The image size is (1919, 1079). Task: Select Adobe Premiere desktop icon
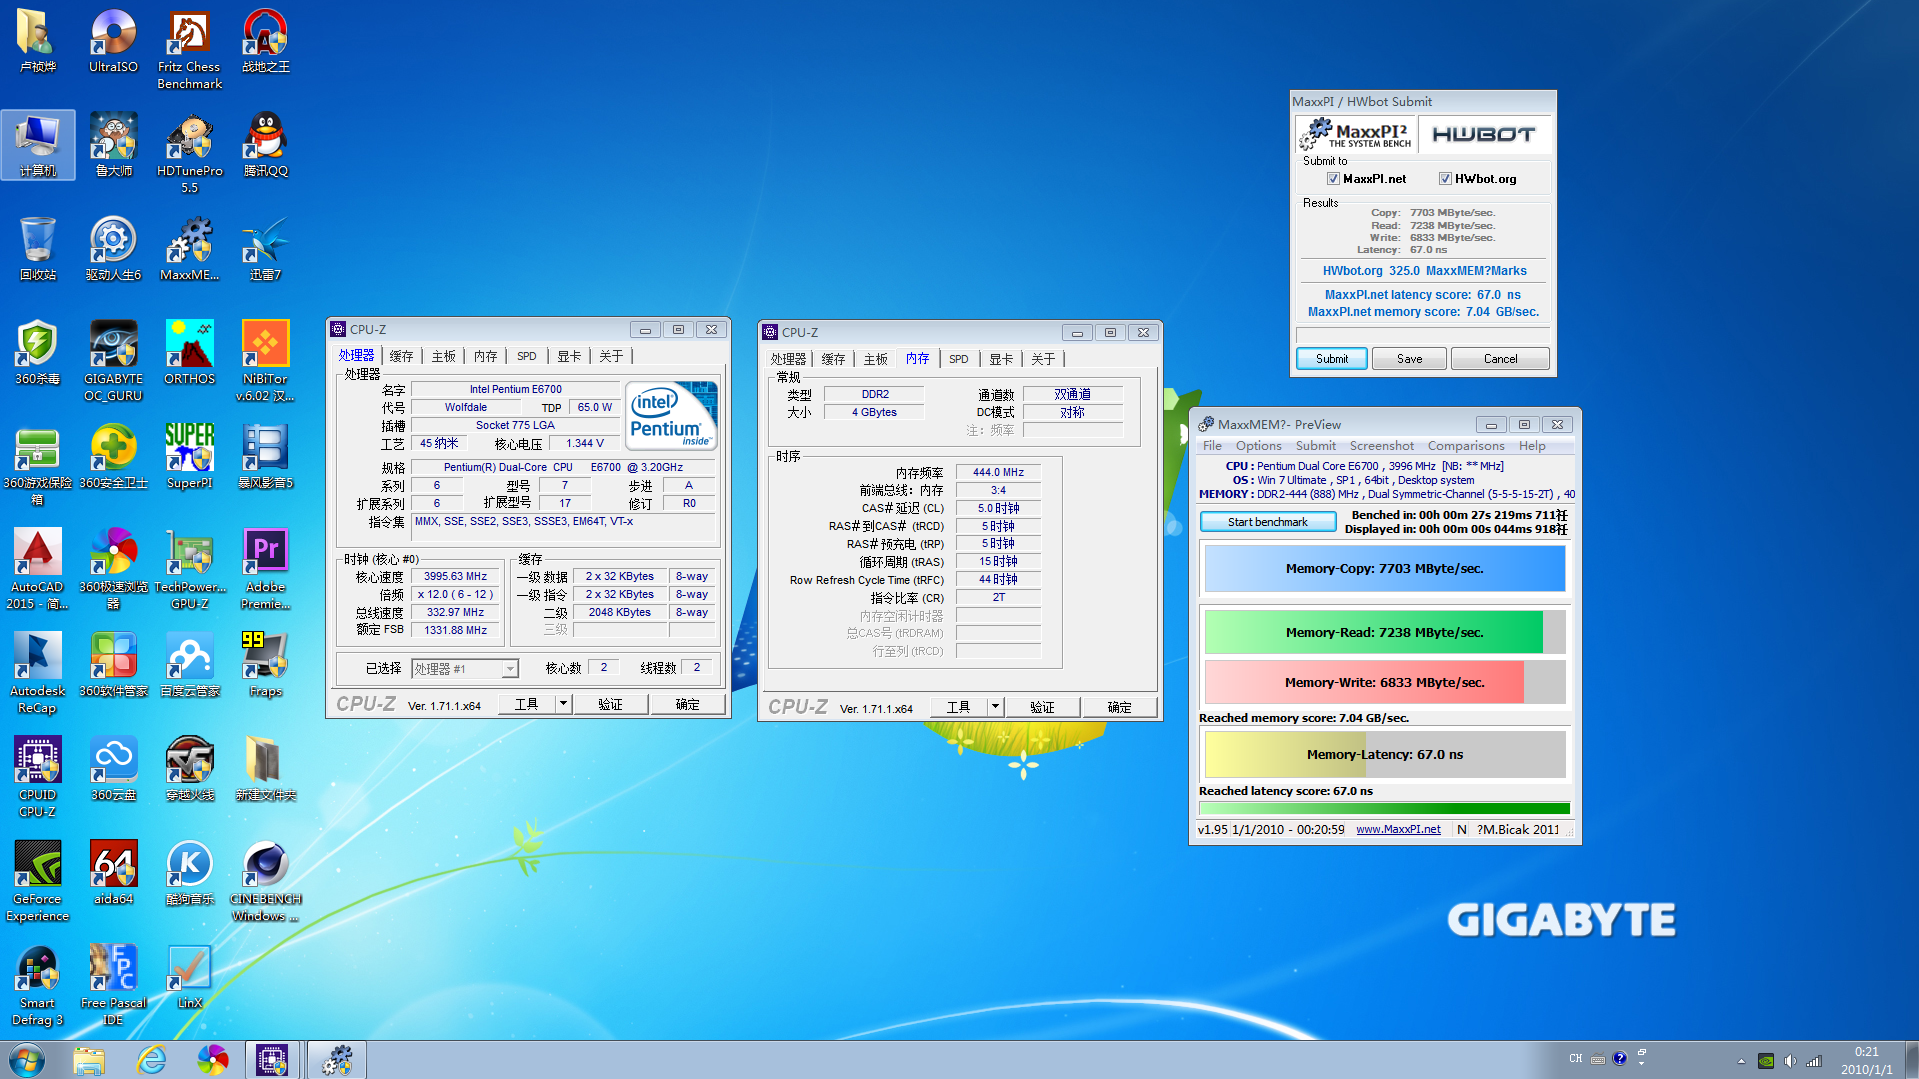pyautogui.click(x=265, y=570)
